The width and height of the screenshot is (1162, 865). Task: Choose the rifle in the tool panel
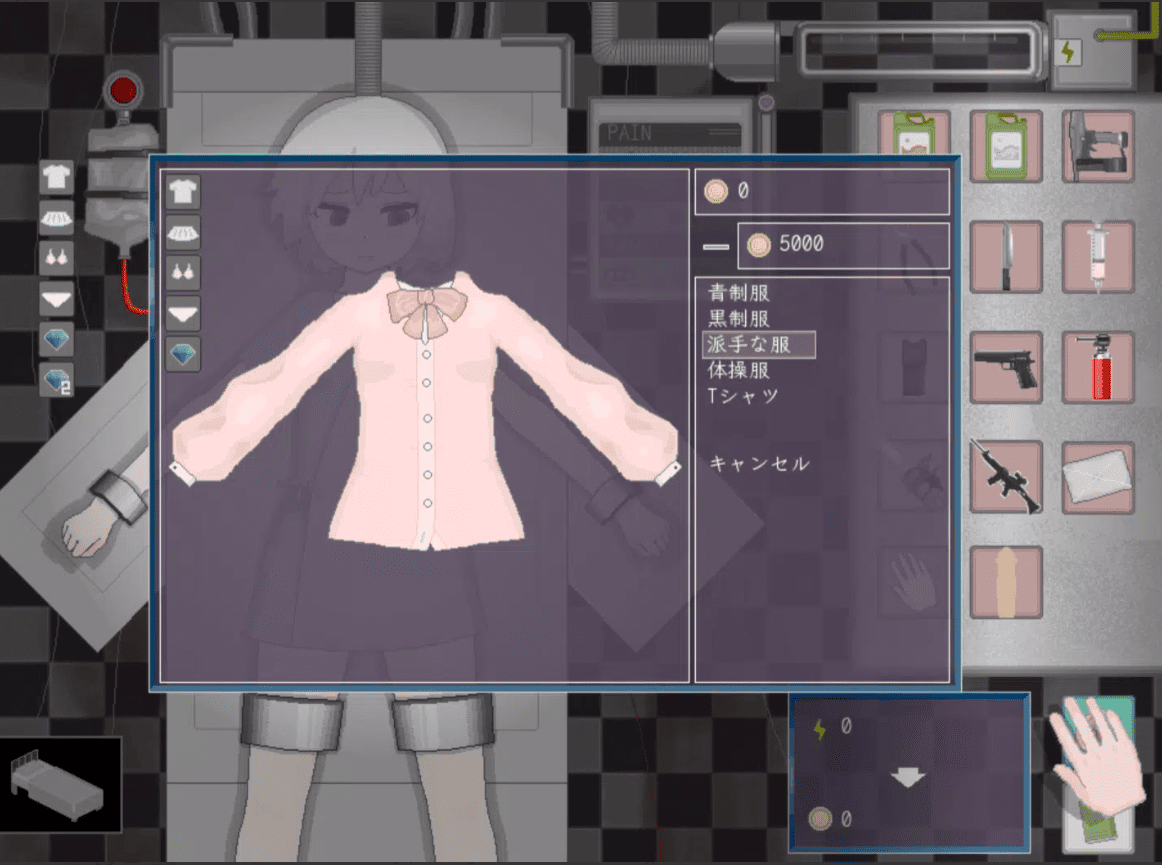click(1006, 477)
